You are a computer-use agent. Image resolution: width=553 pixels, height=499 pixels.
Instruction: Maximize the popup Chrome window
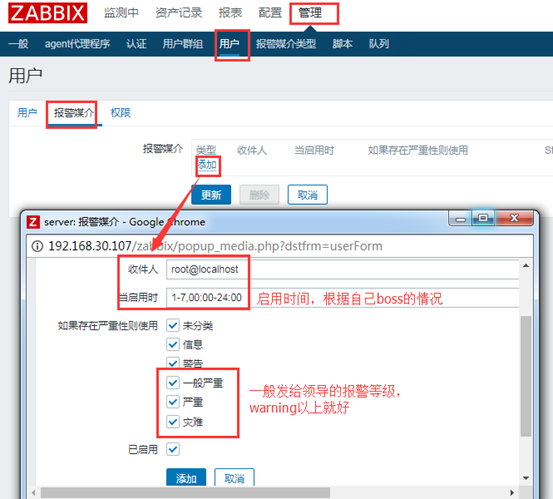483,218
